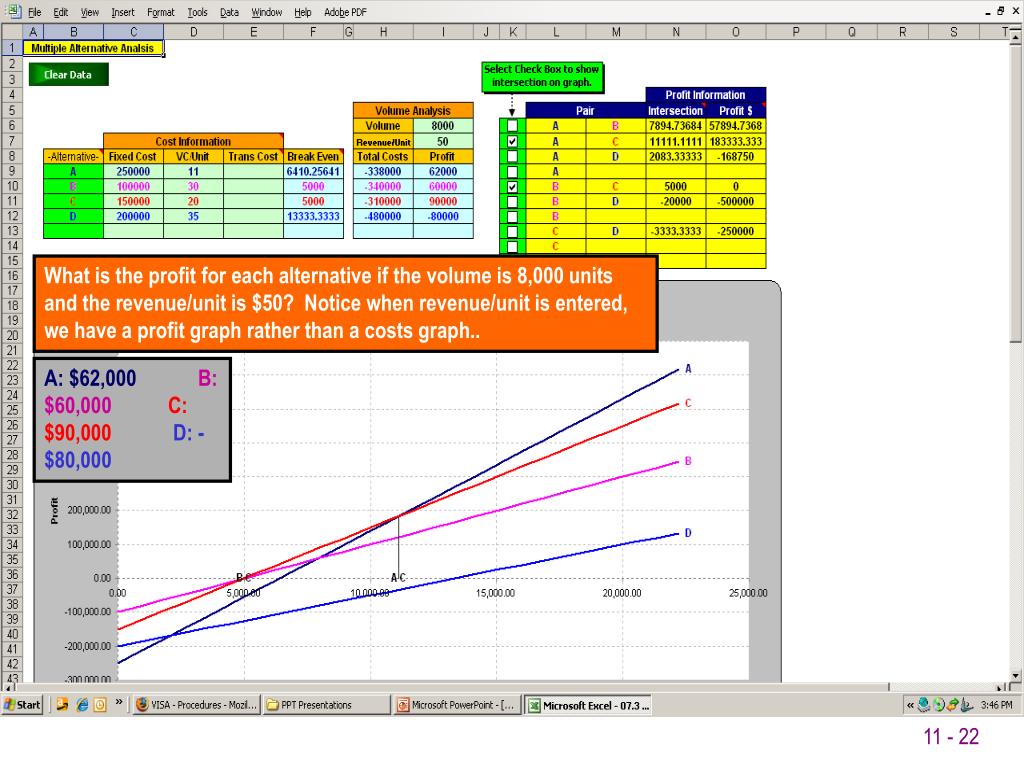Open the Insert menu
Image resolution: width=1024 pixels, height=768 pixels.
point(122,12)
